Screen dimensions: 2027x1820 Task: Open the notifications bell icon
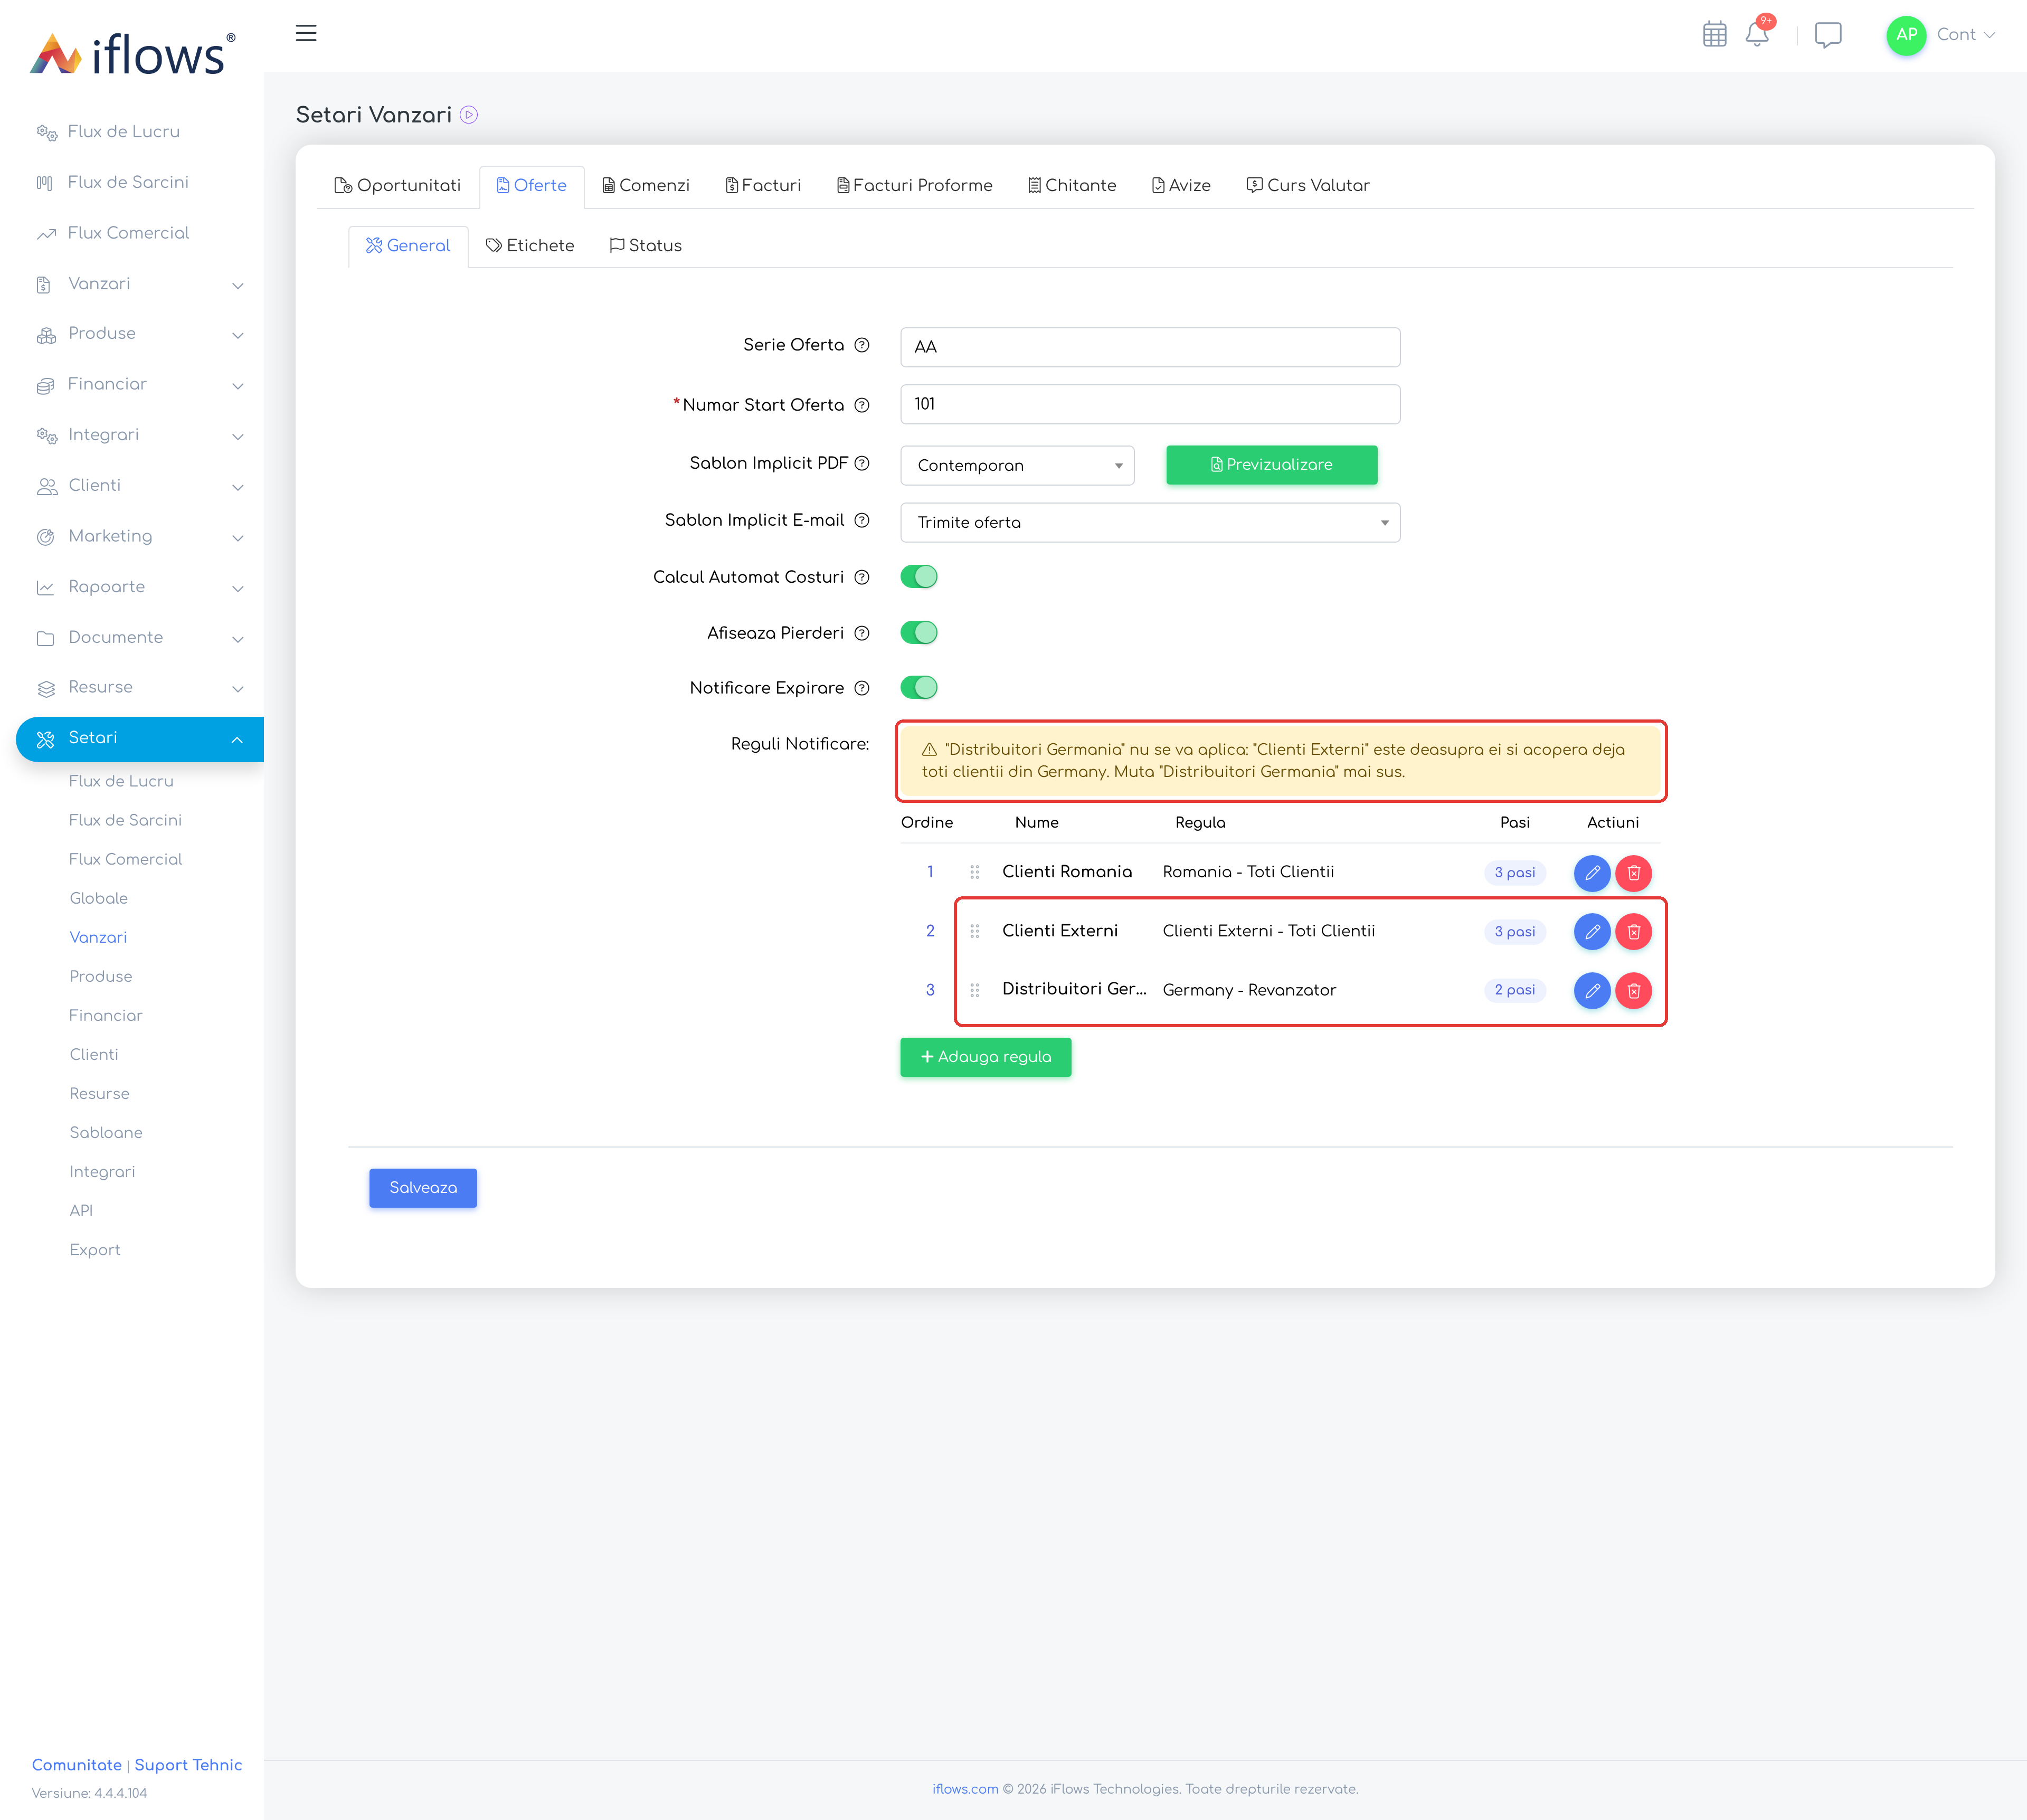pos(1757,33)
